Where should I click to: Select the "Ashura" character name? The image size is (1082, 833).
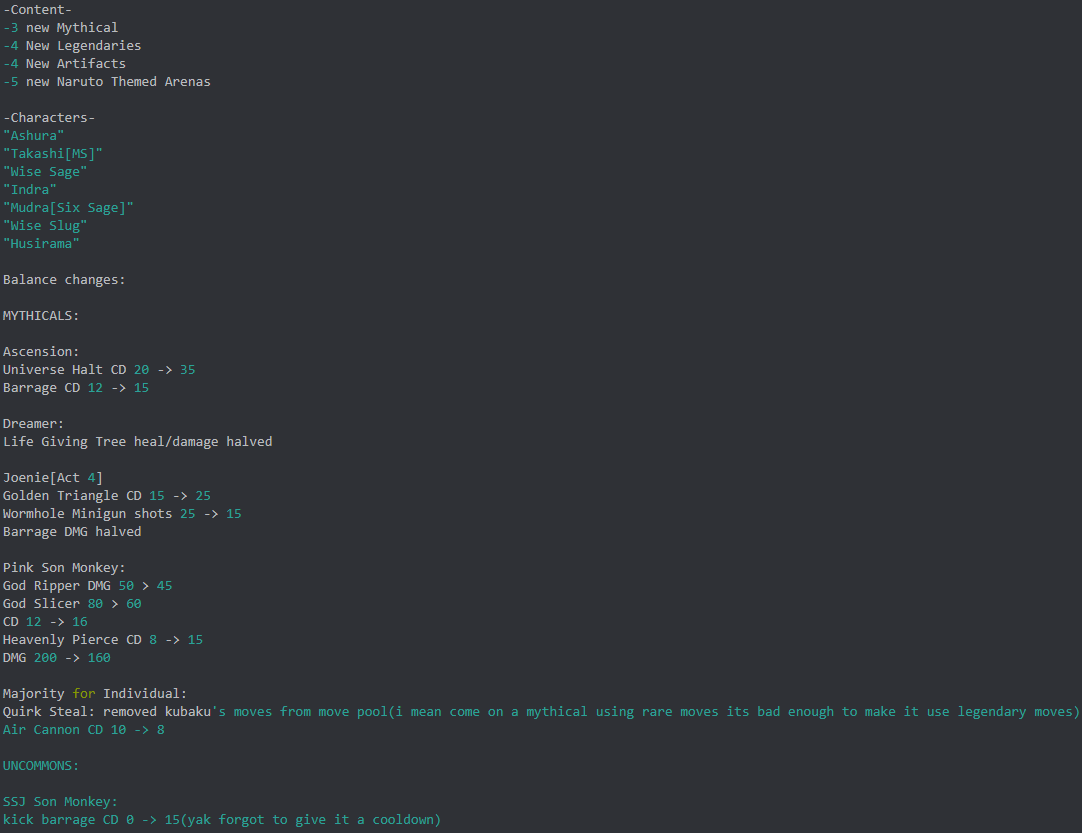34,136
